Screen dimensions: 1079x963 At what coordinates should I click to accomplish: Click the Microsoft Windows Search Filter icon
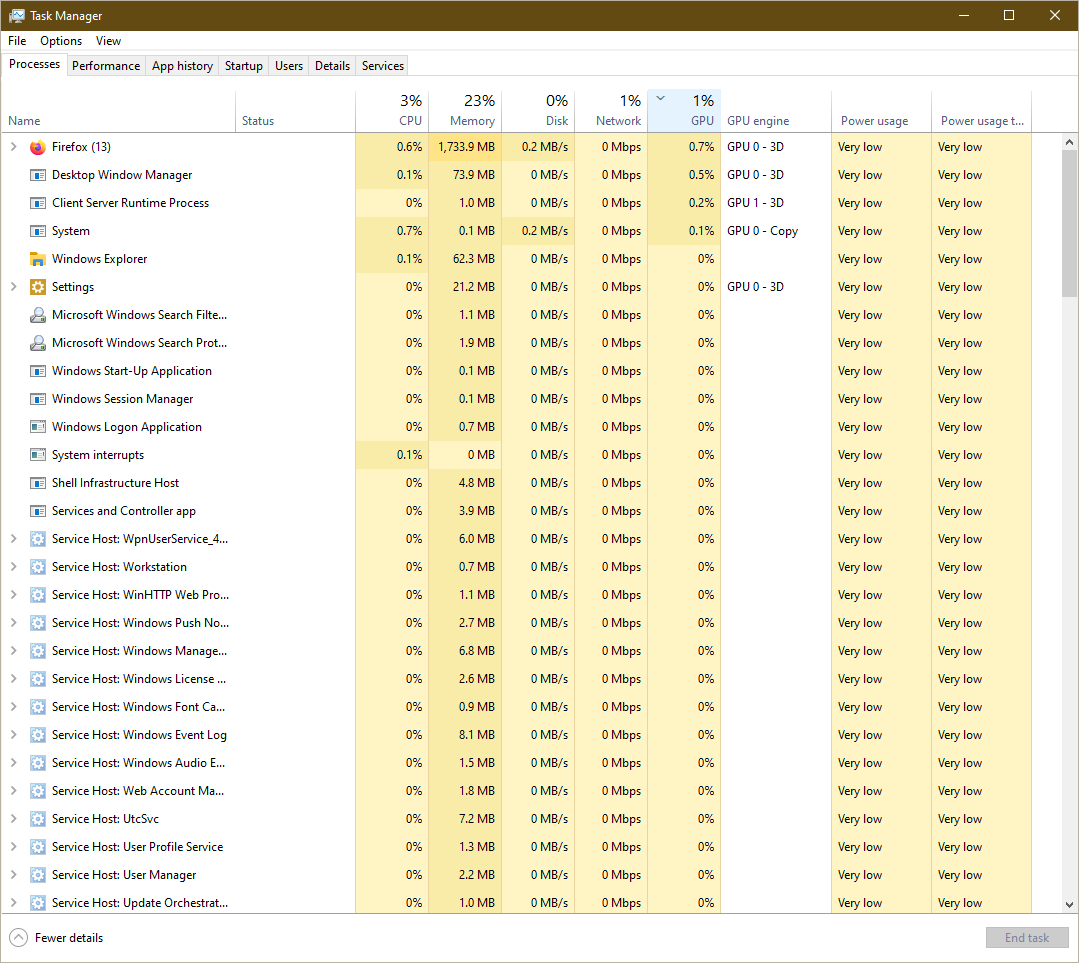(38, 315)
